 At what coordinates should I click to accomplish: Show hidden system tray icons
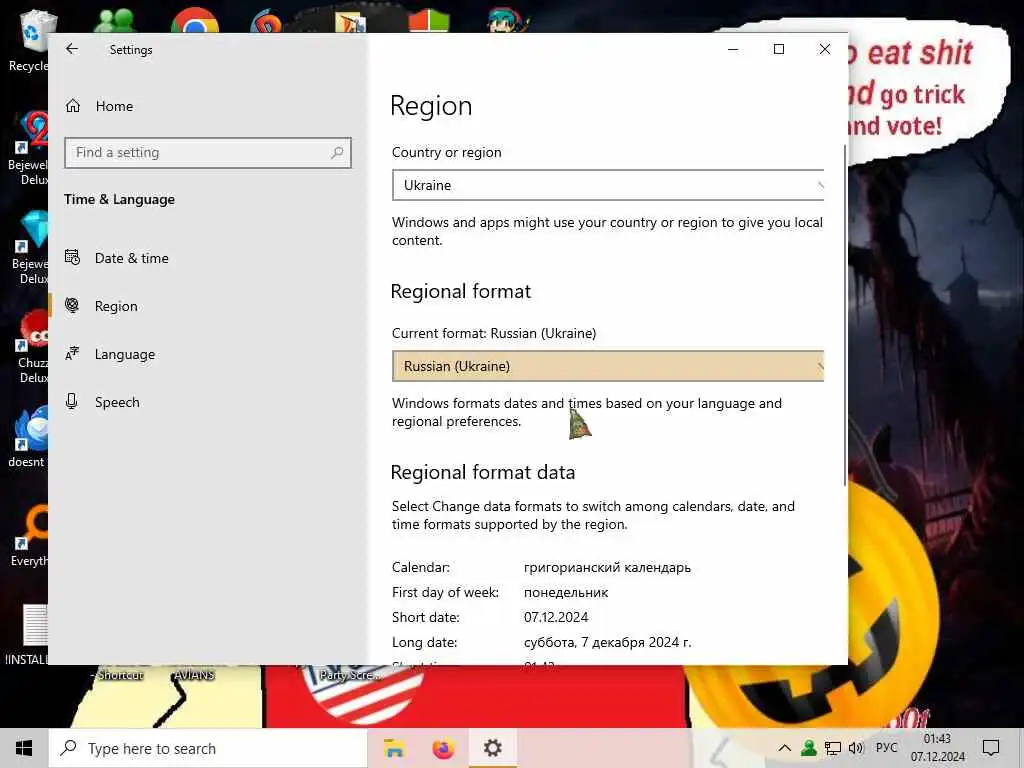785,748
